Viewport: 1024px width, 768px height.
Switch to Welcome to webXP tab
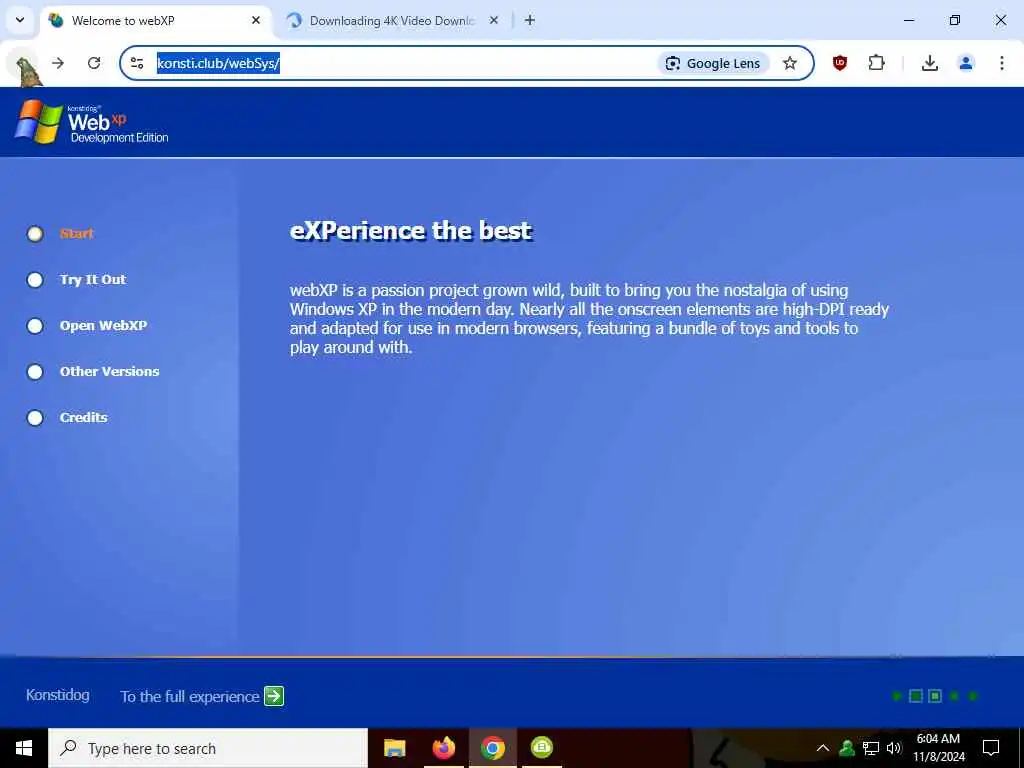(156, 20)
